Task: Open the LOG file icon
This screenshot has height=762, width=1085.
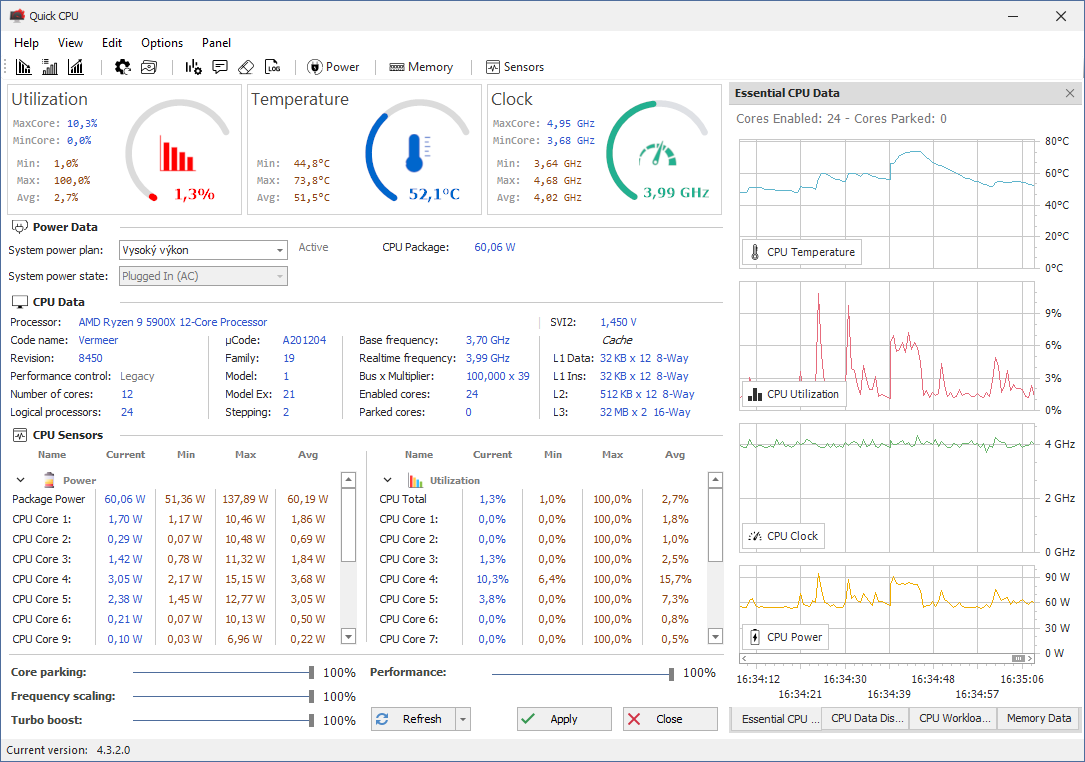Action: point(273,67)
